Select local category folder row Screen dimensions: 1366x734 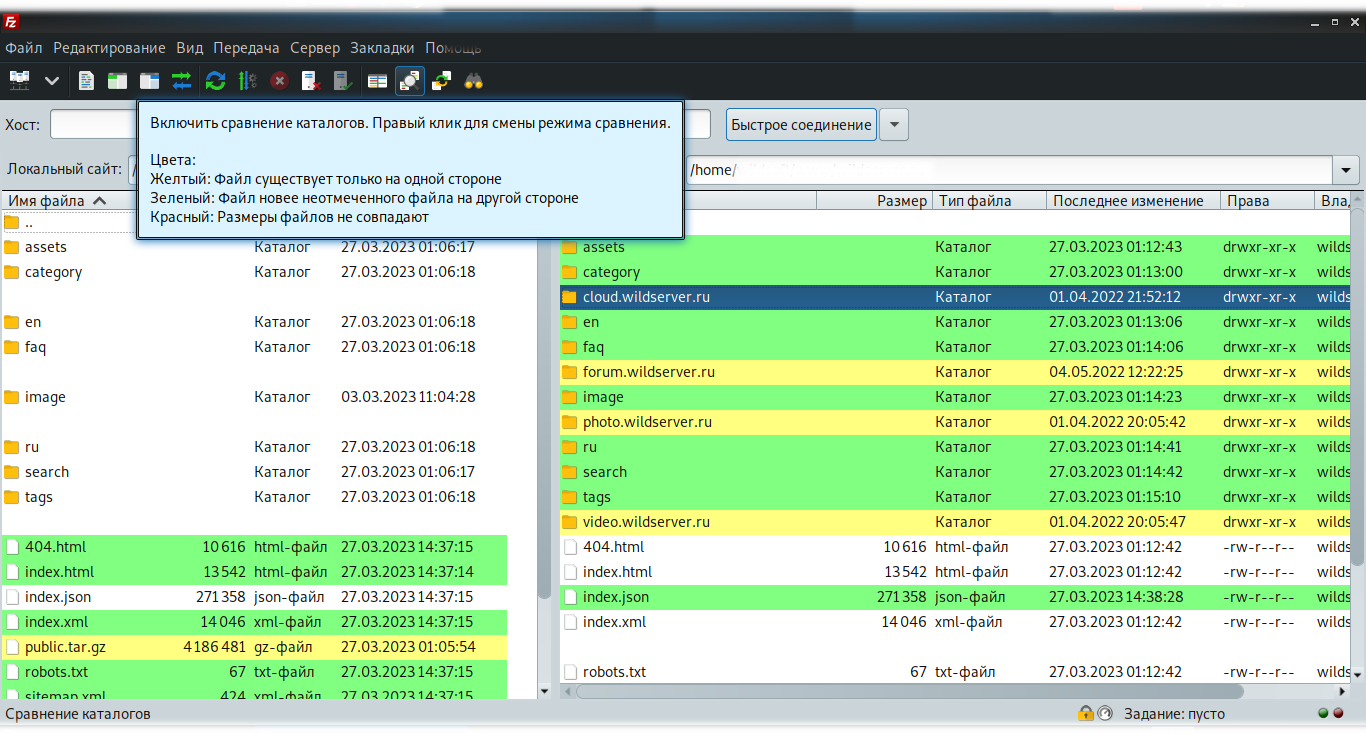255,272
